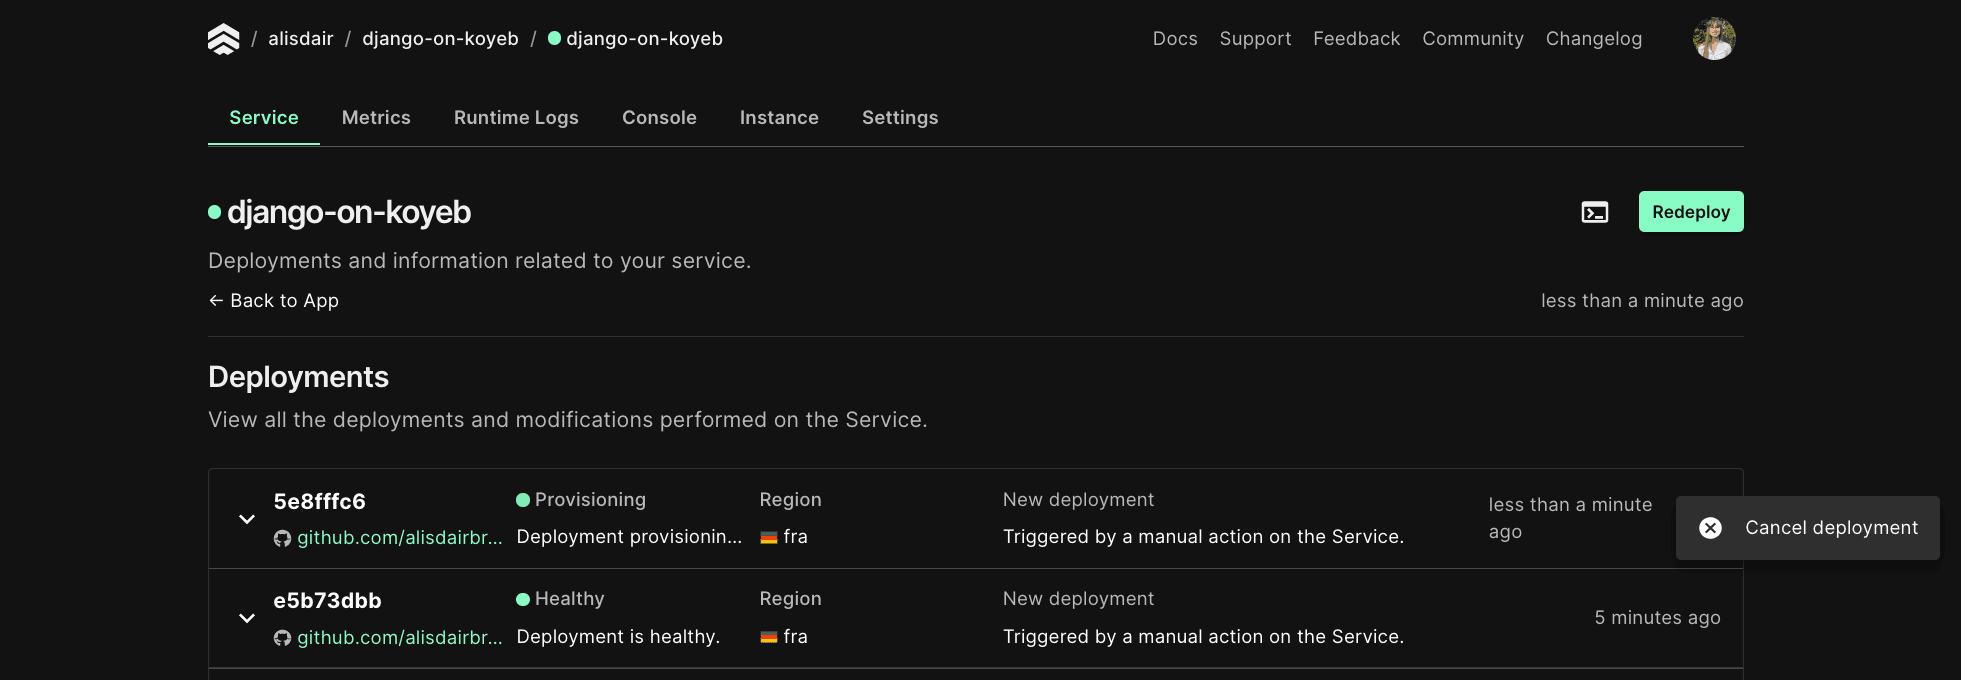Expand deployment 5e8fffc6 chevron
This screenshot has height=680, width=1961.
click(x=247, y=519)
